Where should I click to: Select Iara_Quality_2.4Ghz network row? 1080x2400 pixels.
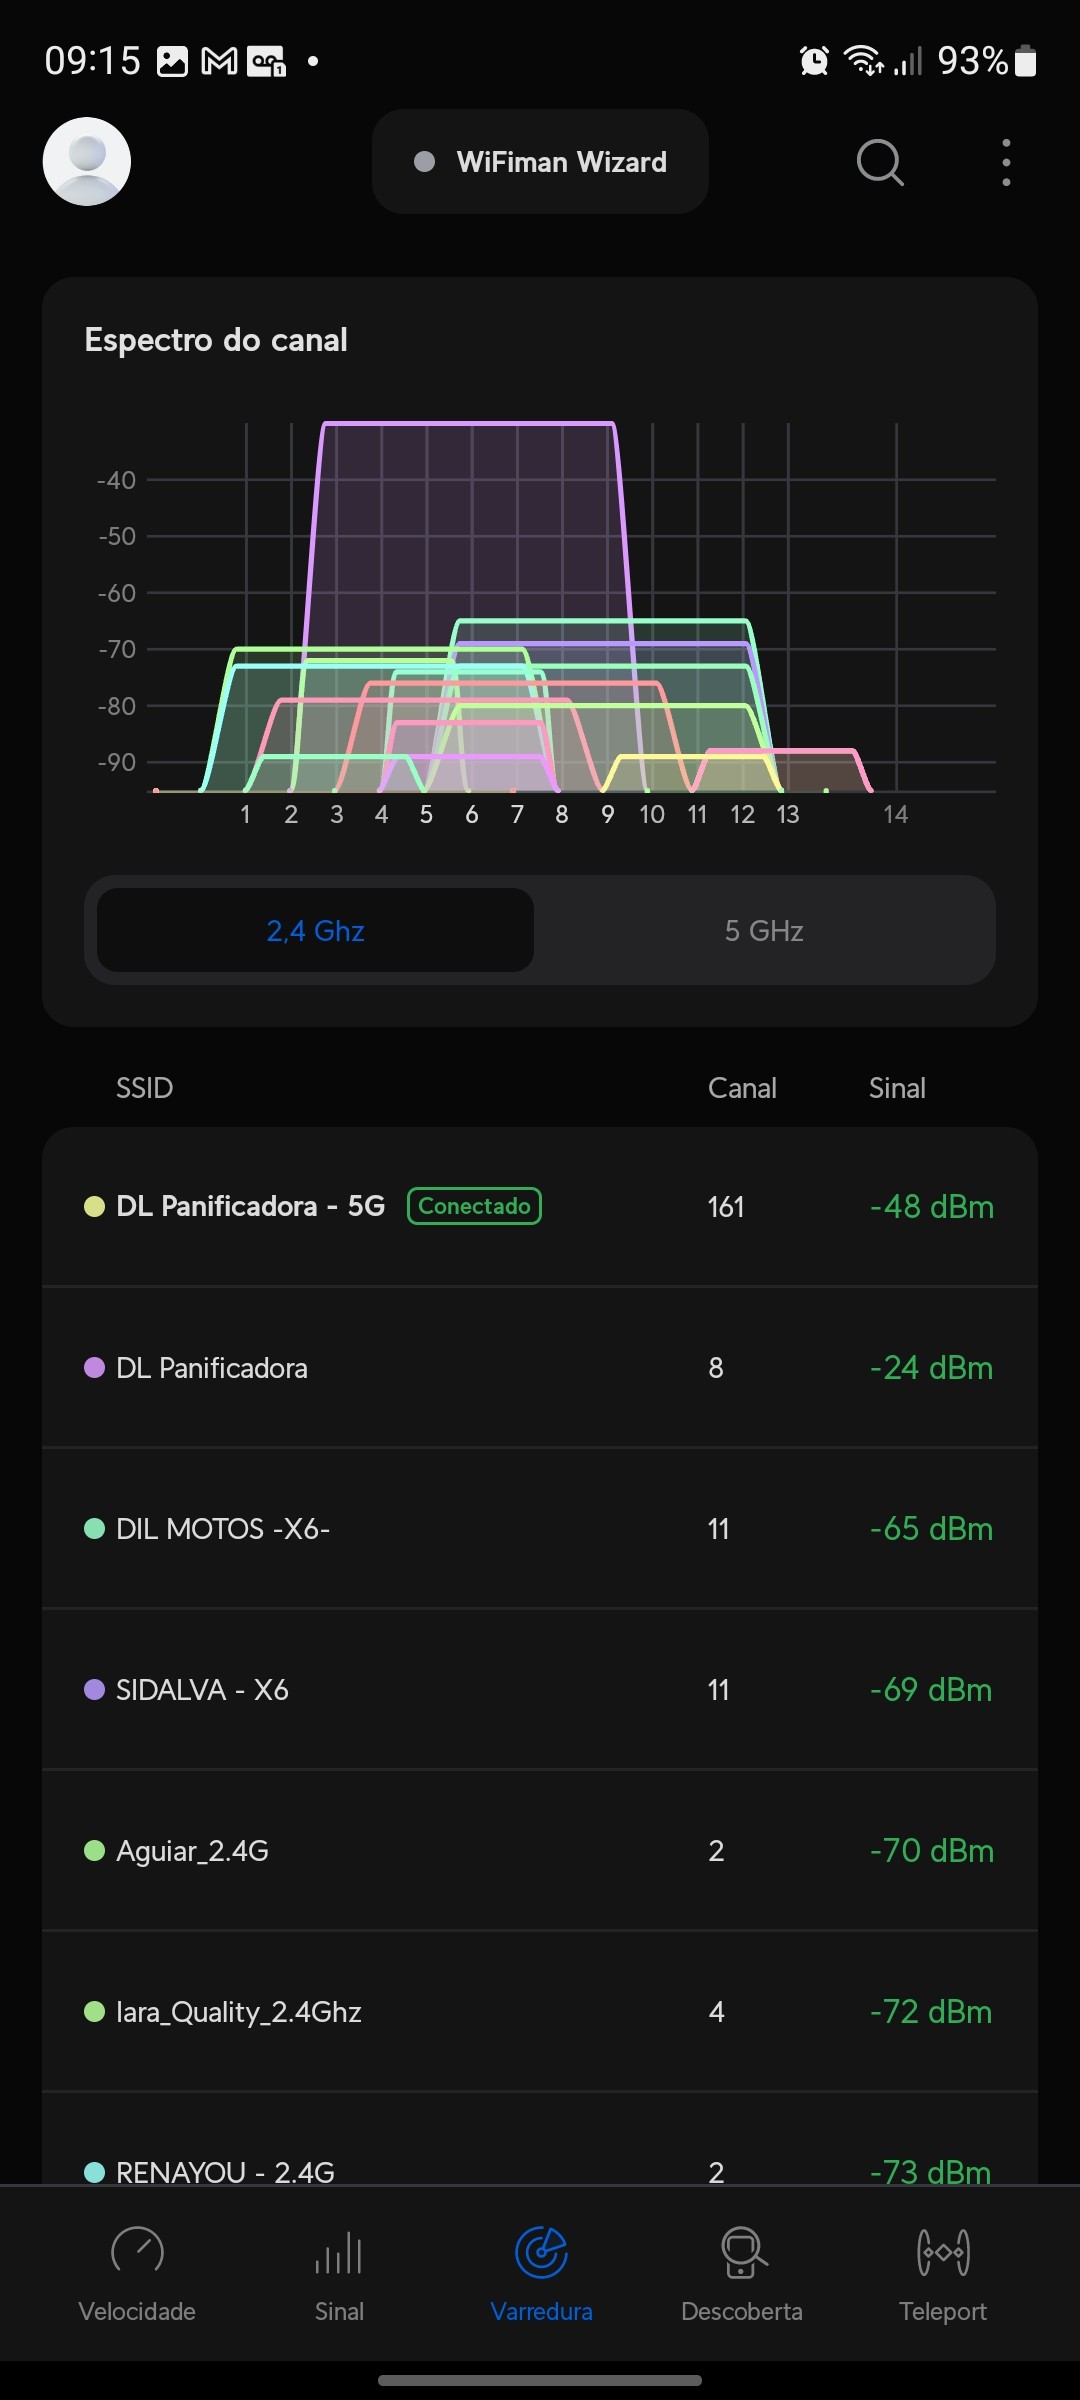pos(540,2012)
